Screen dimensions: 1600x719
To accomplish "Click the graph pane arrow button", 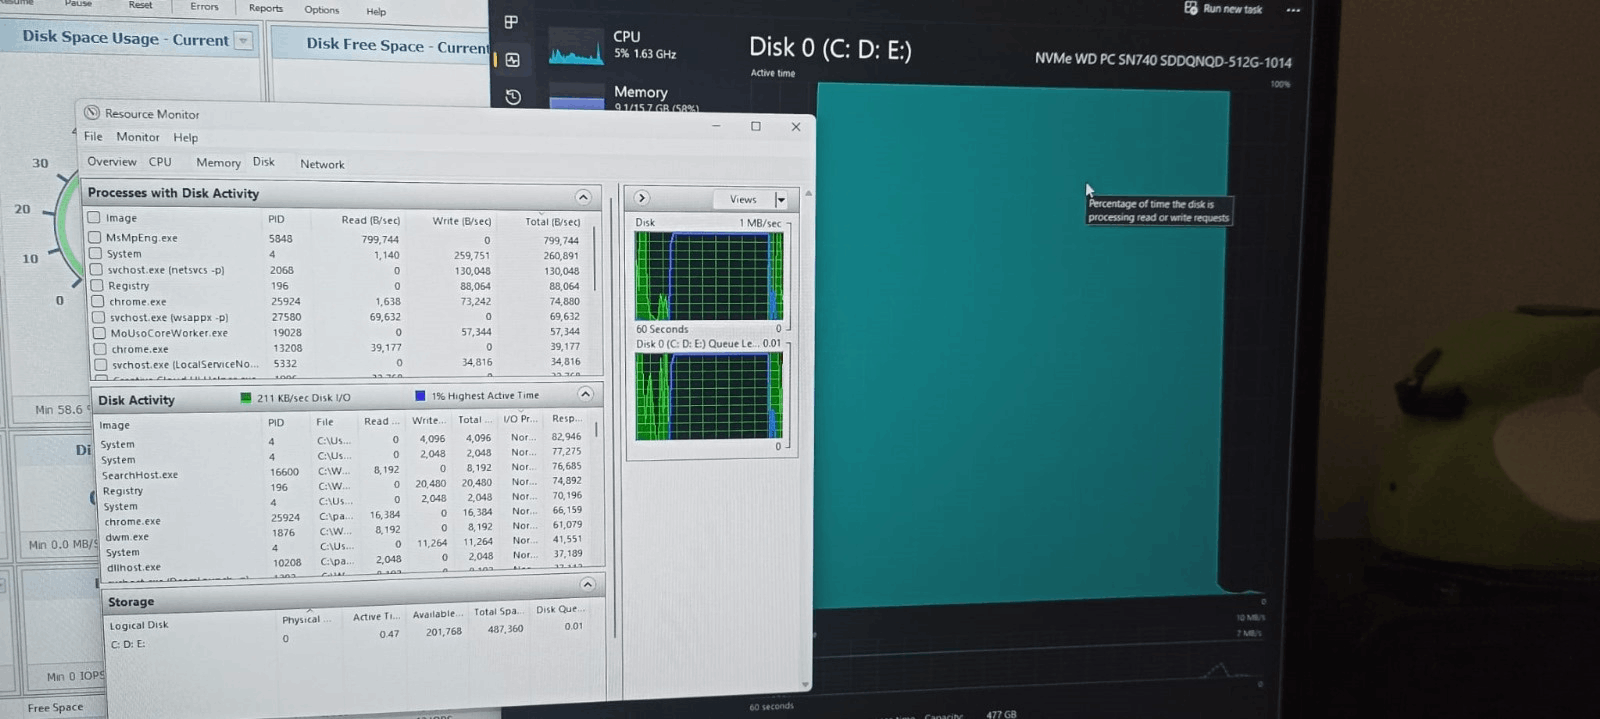I will point(642,198).
